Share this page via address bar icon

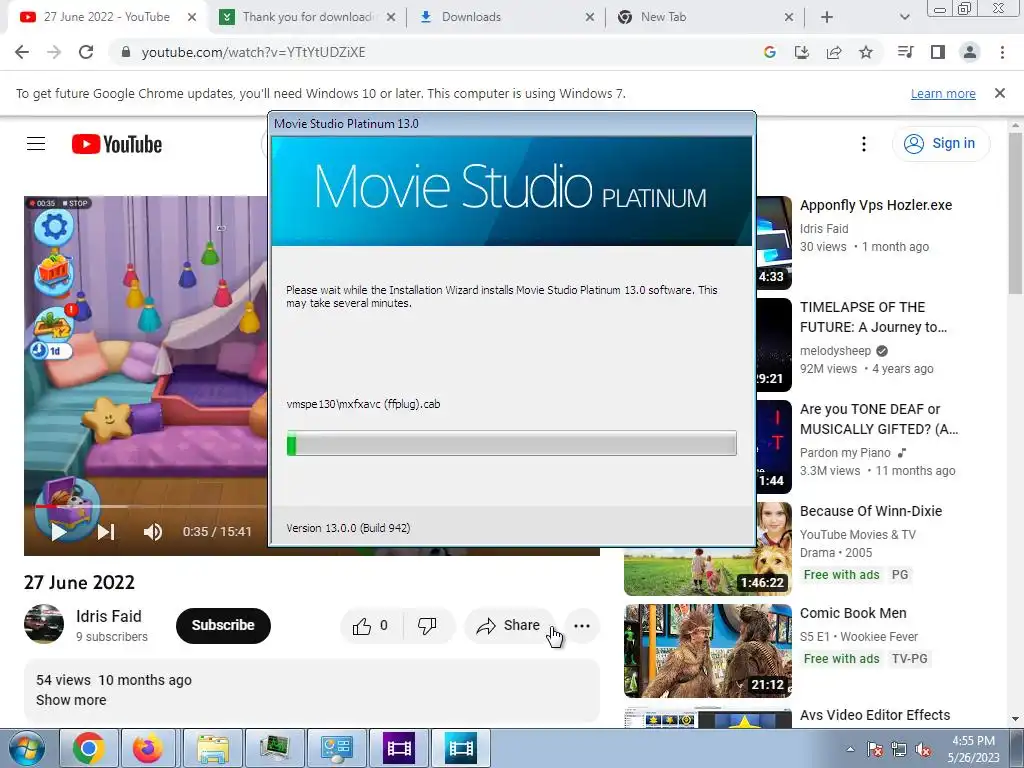coord(834,52)
